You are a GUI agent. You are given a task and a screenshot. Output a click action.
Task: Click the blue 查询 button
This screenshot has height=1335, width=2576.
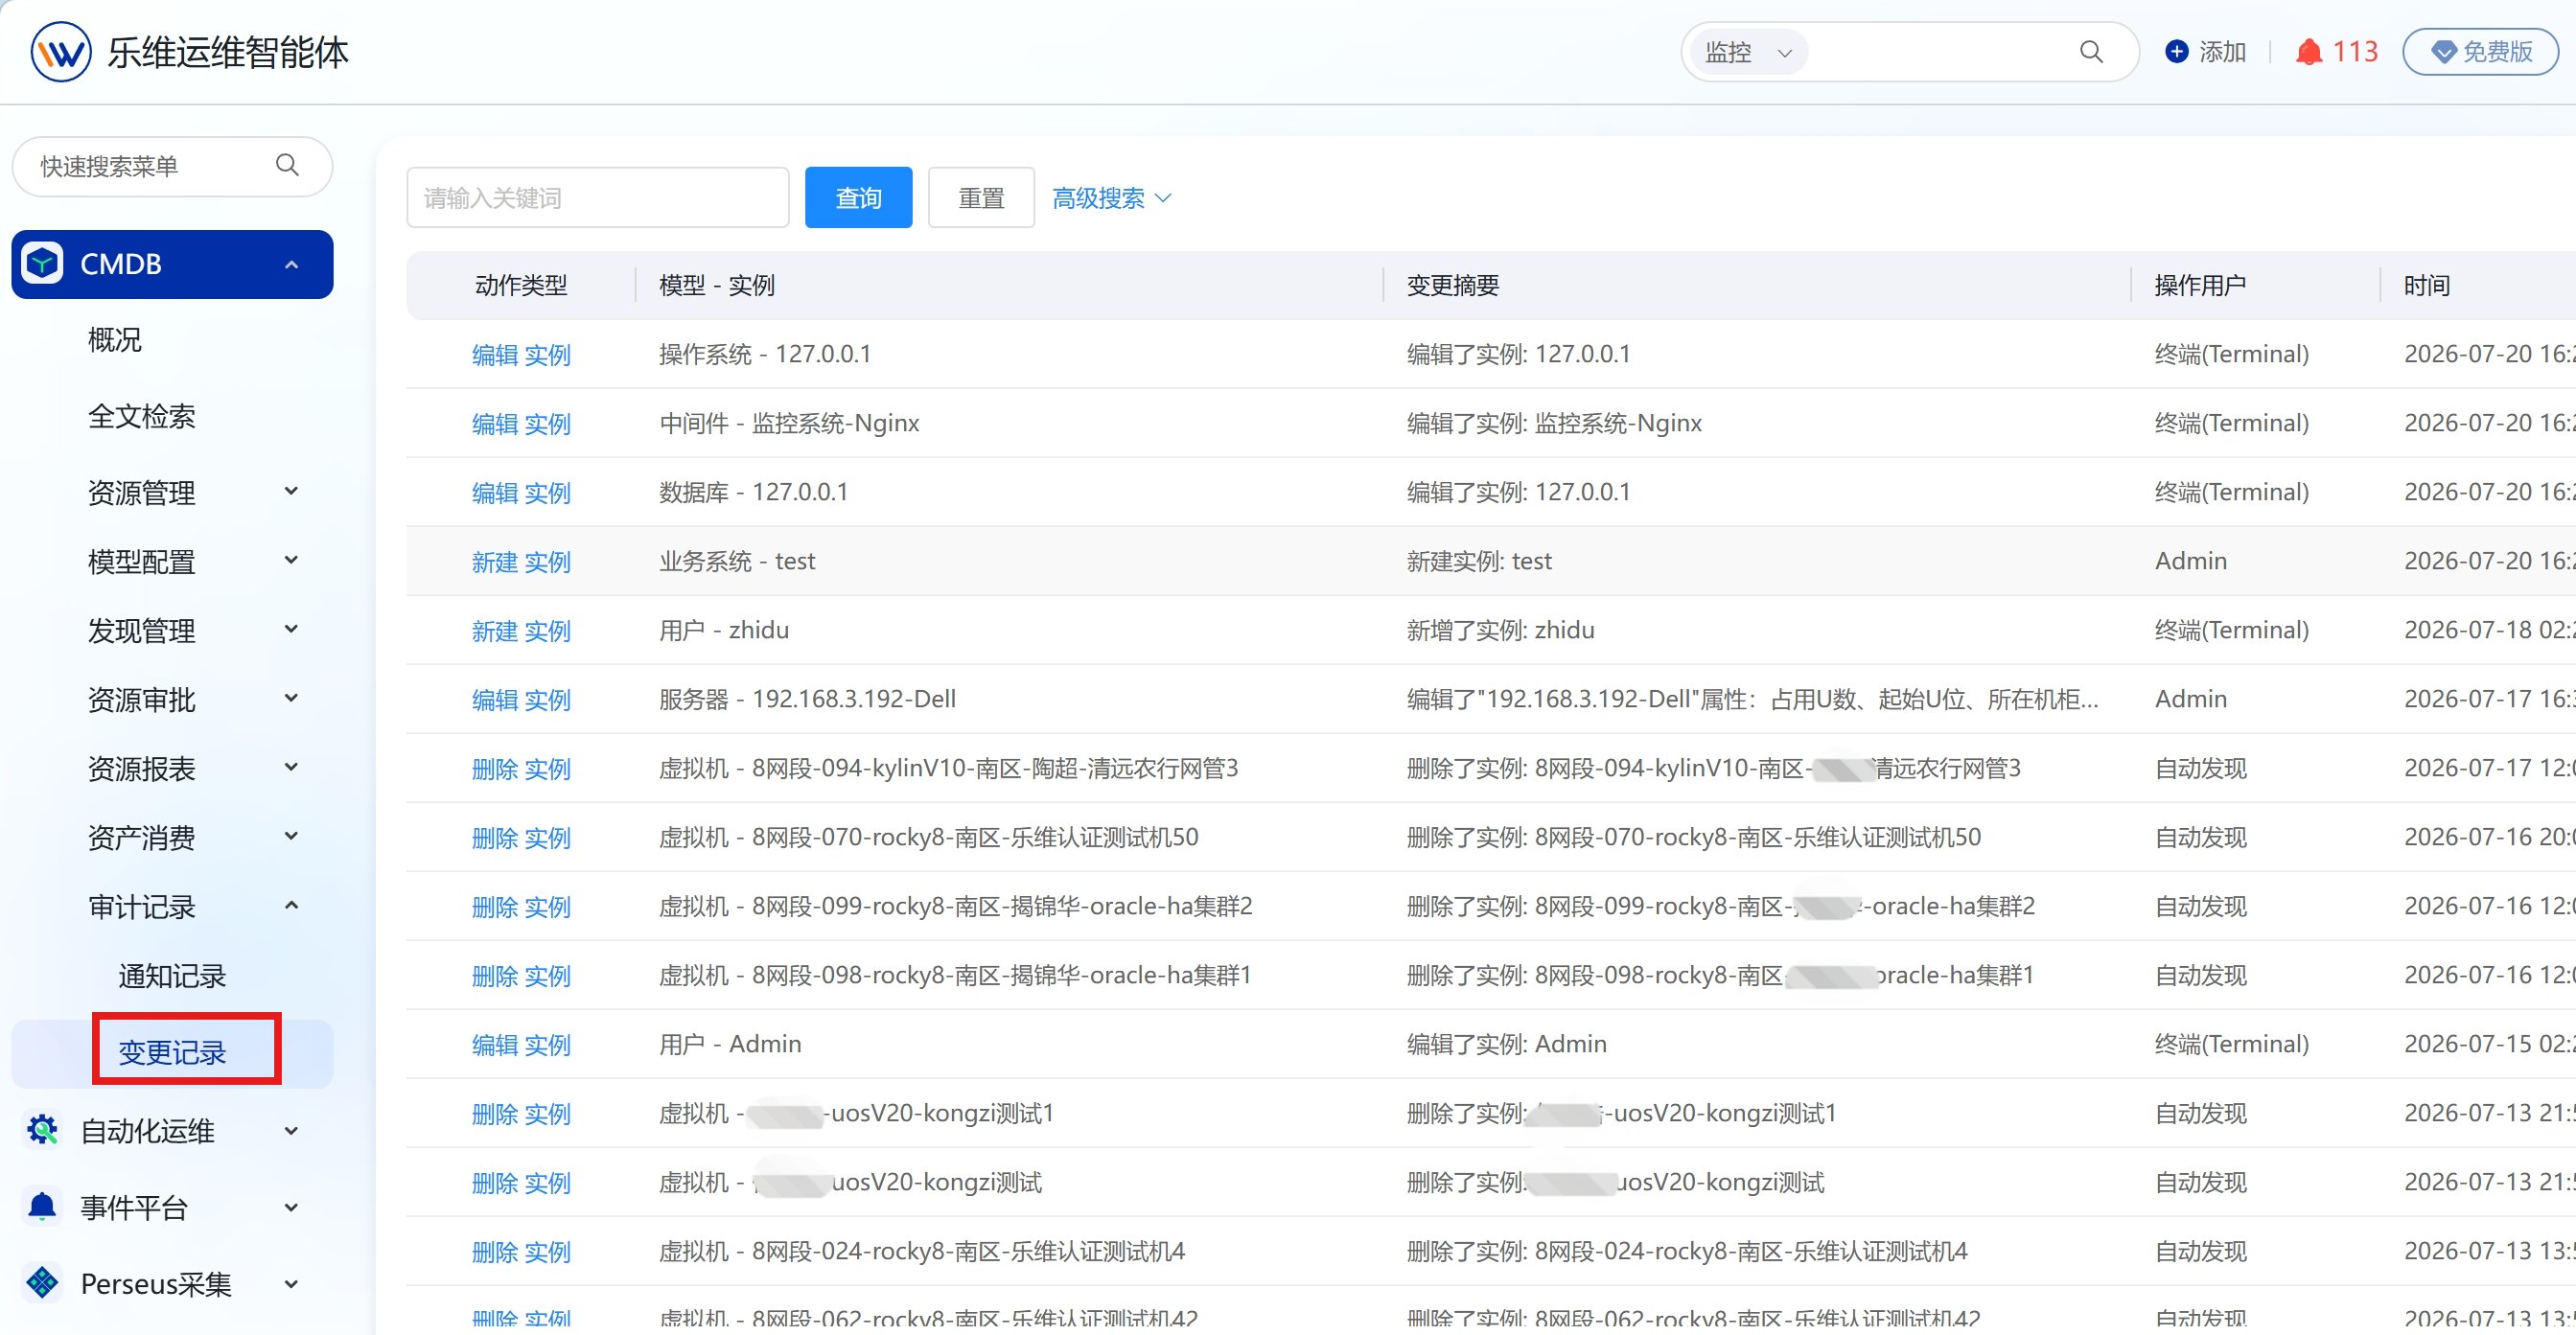858,198
